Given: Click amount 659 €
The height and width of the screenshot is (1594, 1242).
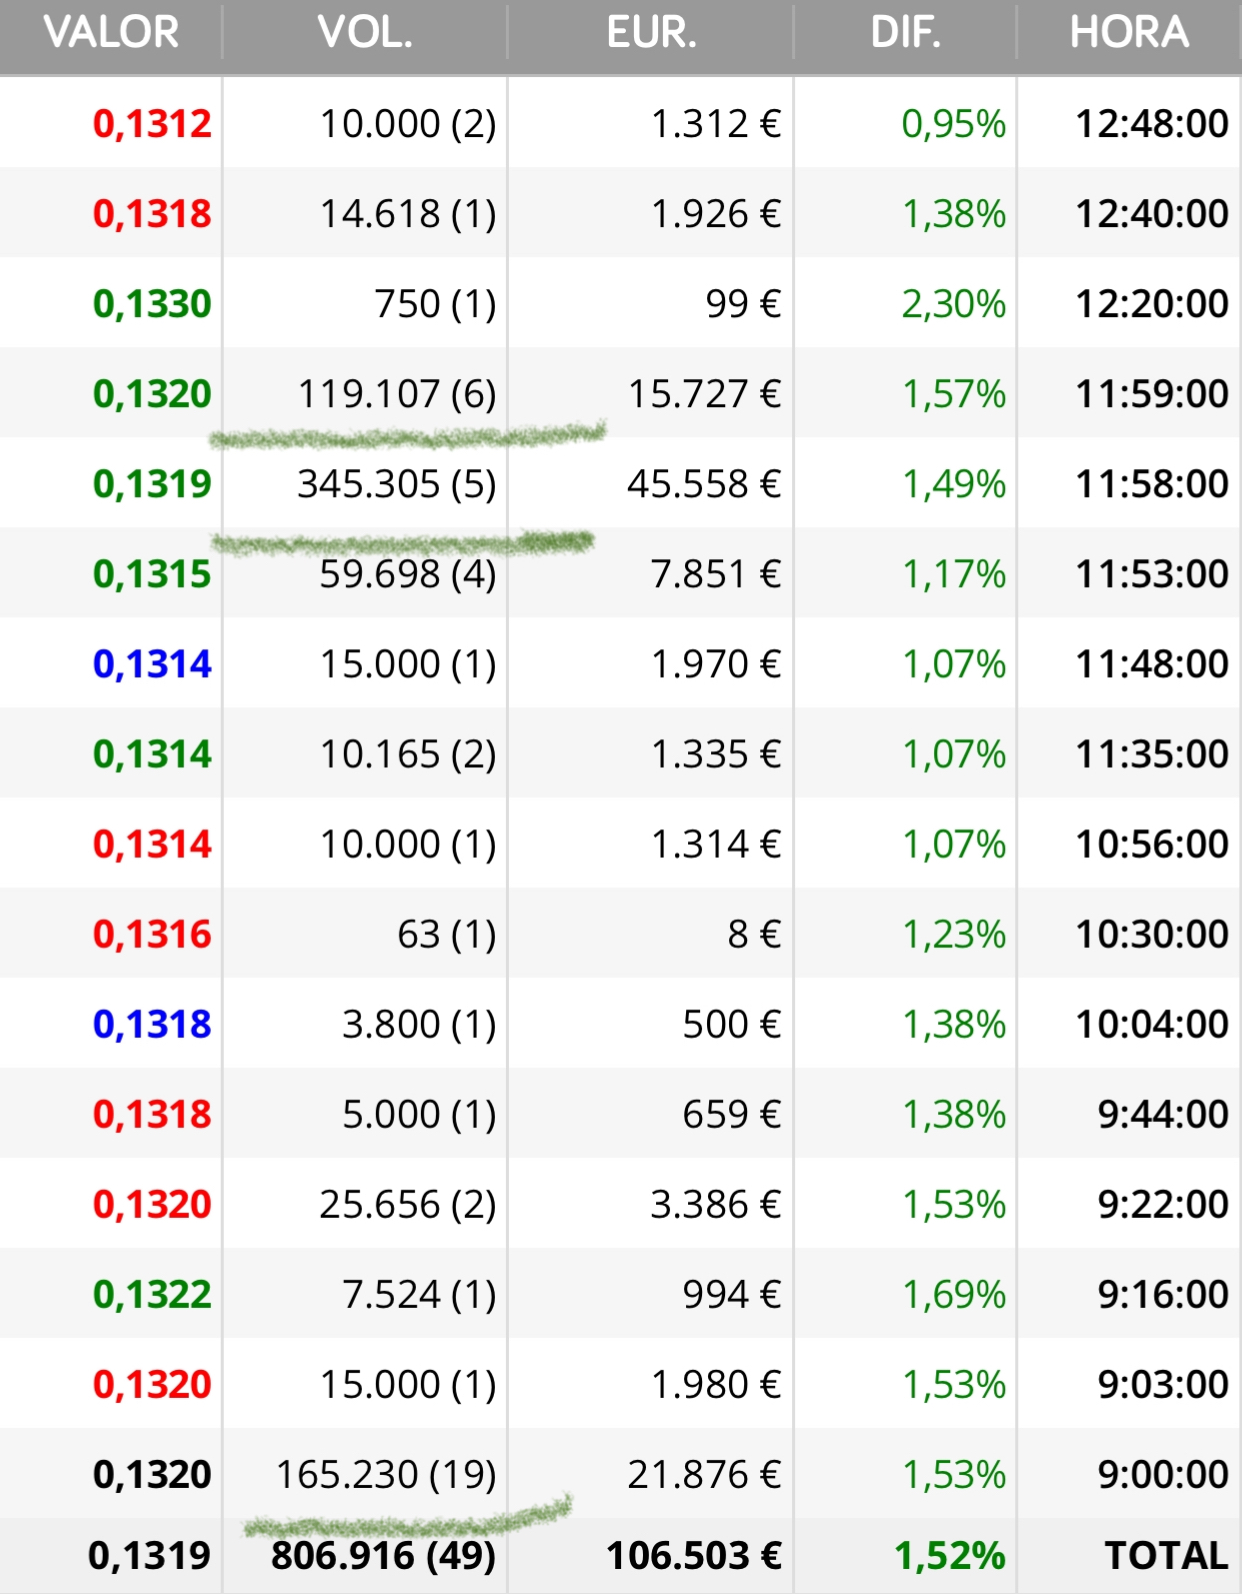Looking at the screenshot, I should coord(732,1114).
